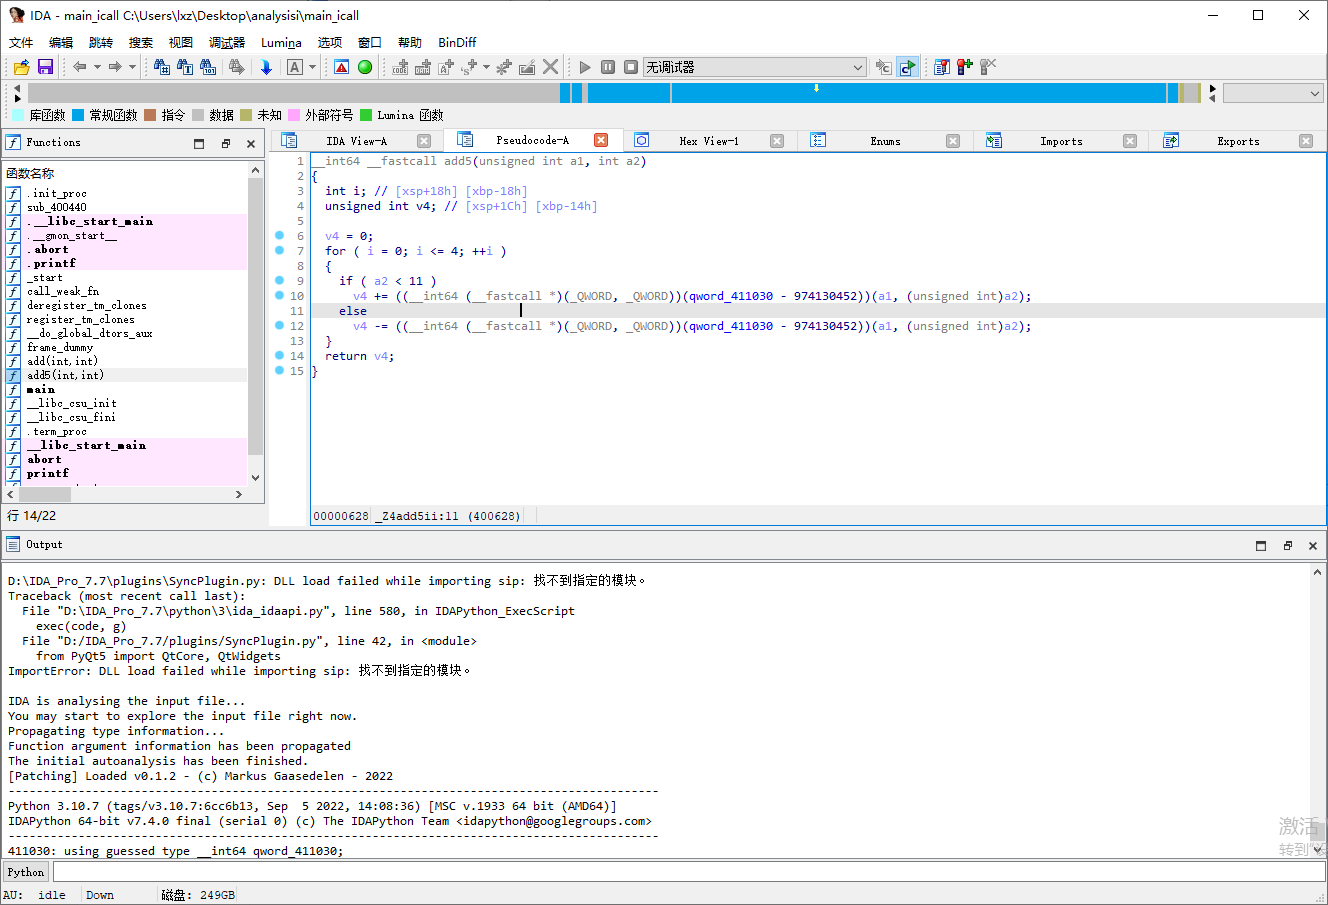Screen dimensions: 1328x905
Task: Switch to the IDA View-A tab
Action: 356,141
